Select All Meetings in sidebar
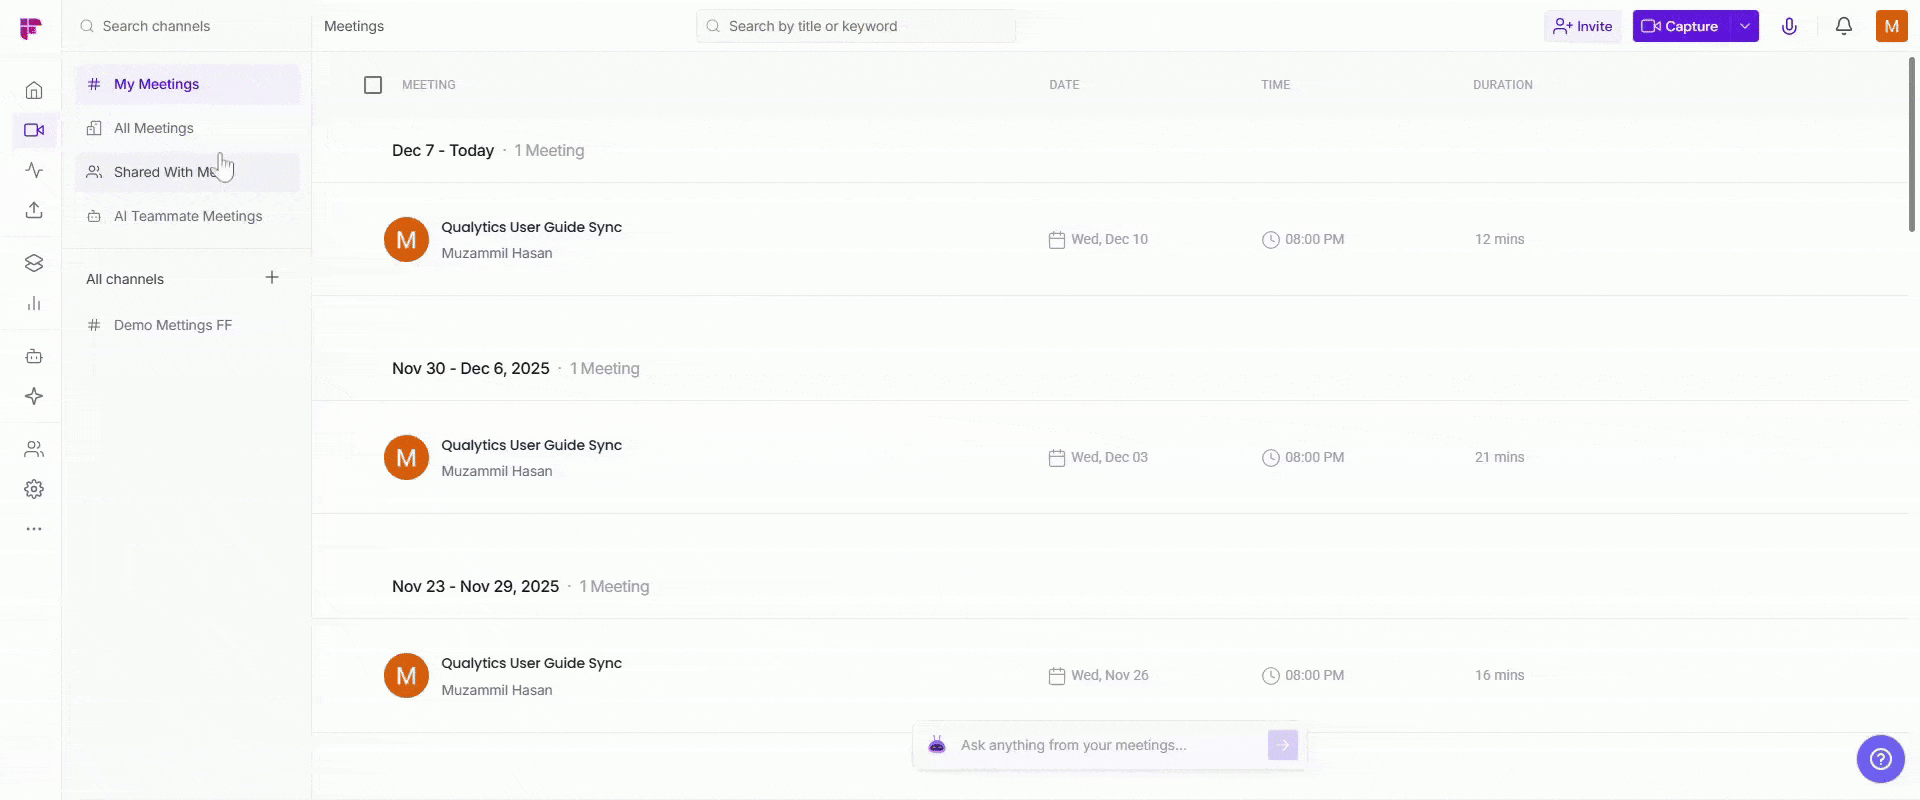 pos(187,128)
